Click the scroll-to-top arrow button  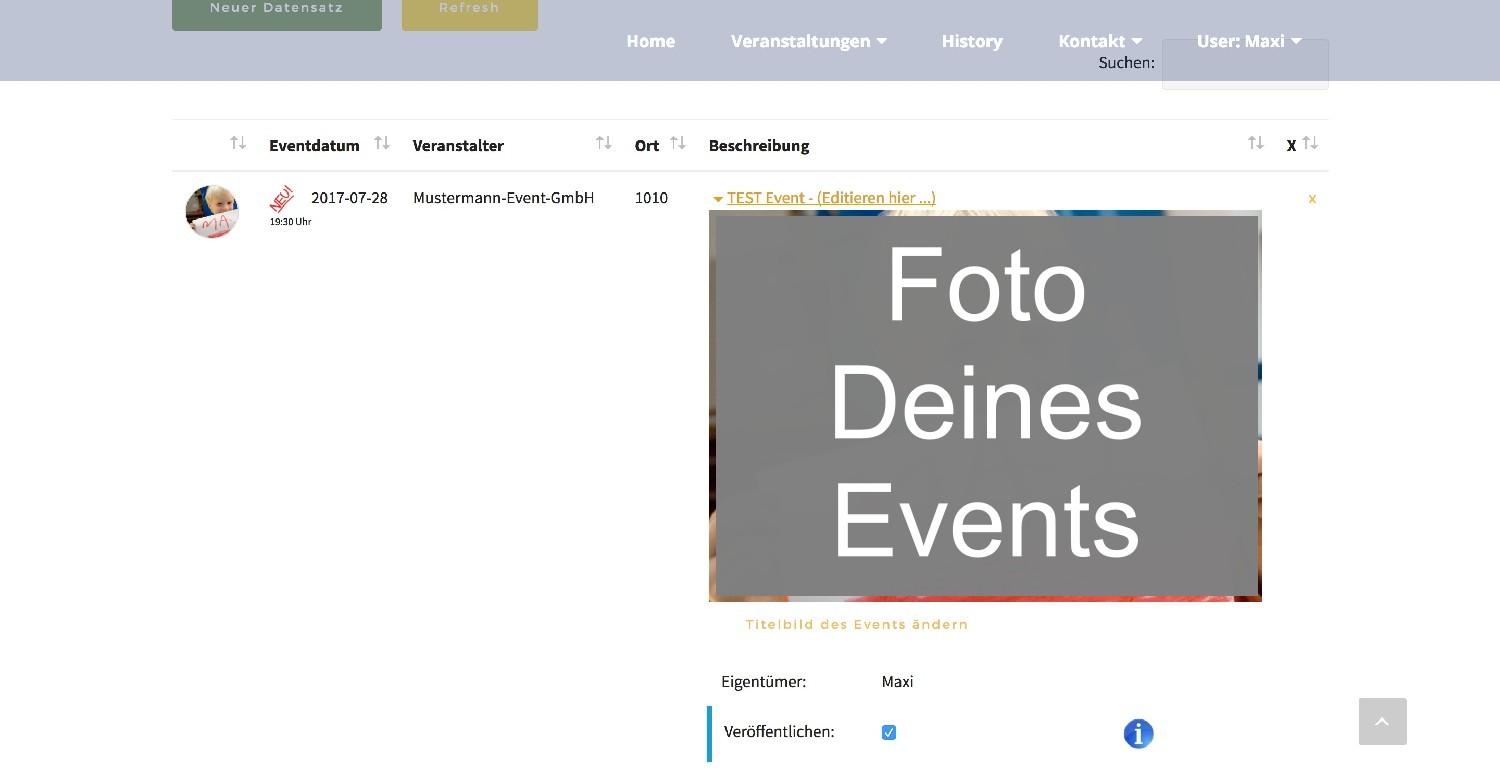tap(1382, 721)
